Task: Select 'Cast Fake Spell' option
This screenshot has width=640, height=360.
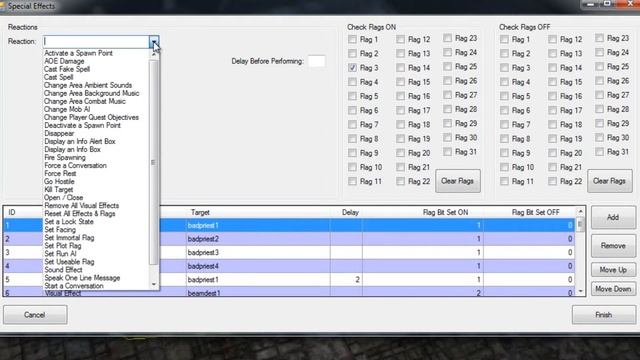Action: (67, 69)
